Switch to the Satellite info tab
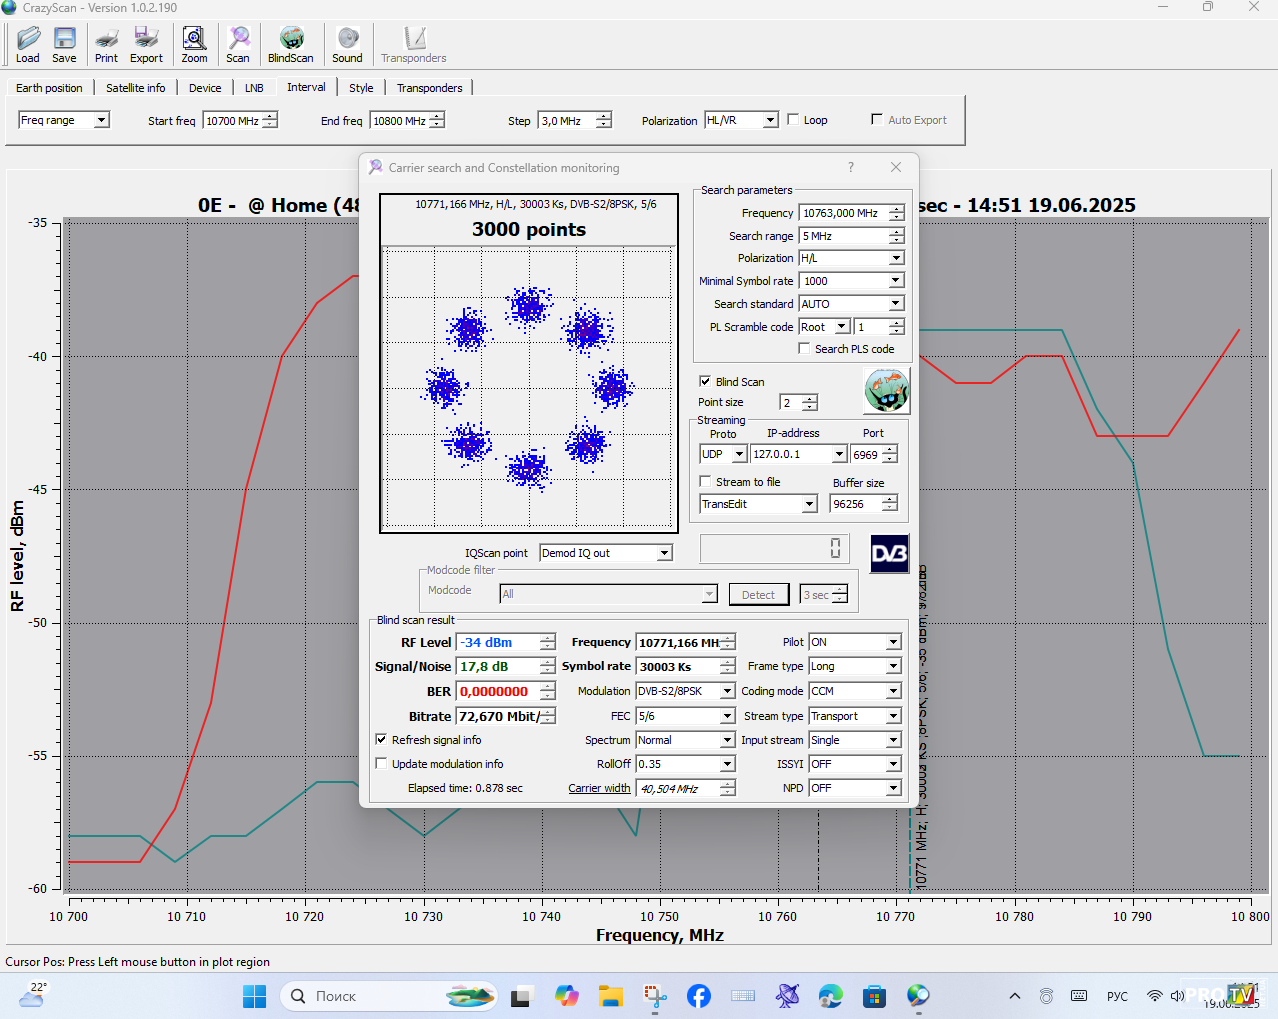This screenshot has height=1019, width=1278. coord(136,88)
